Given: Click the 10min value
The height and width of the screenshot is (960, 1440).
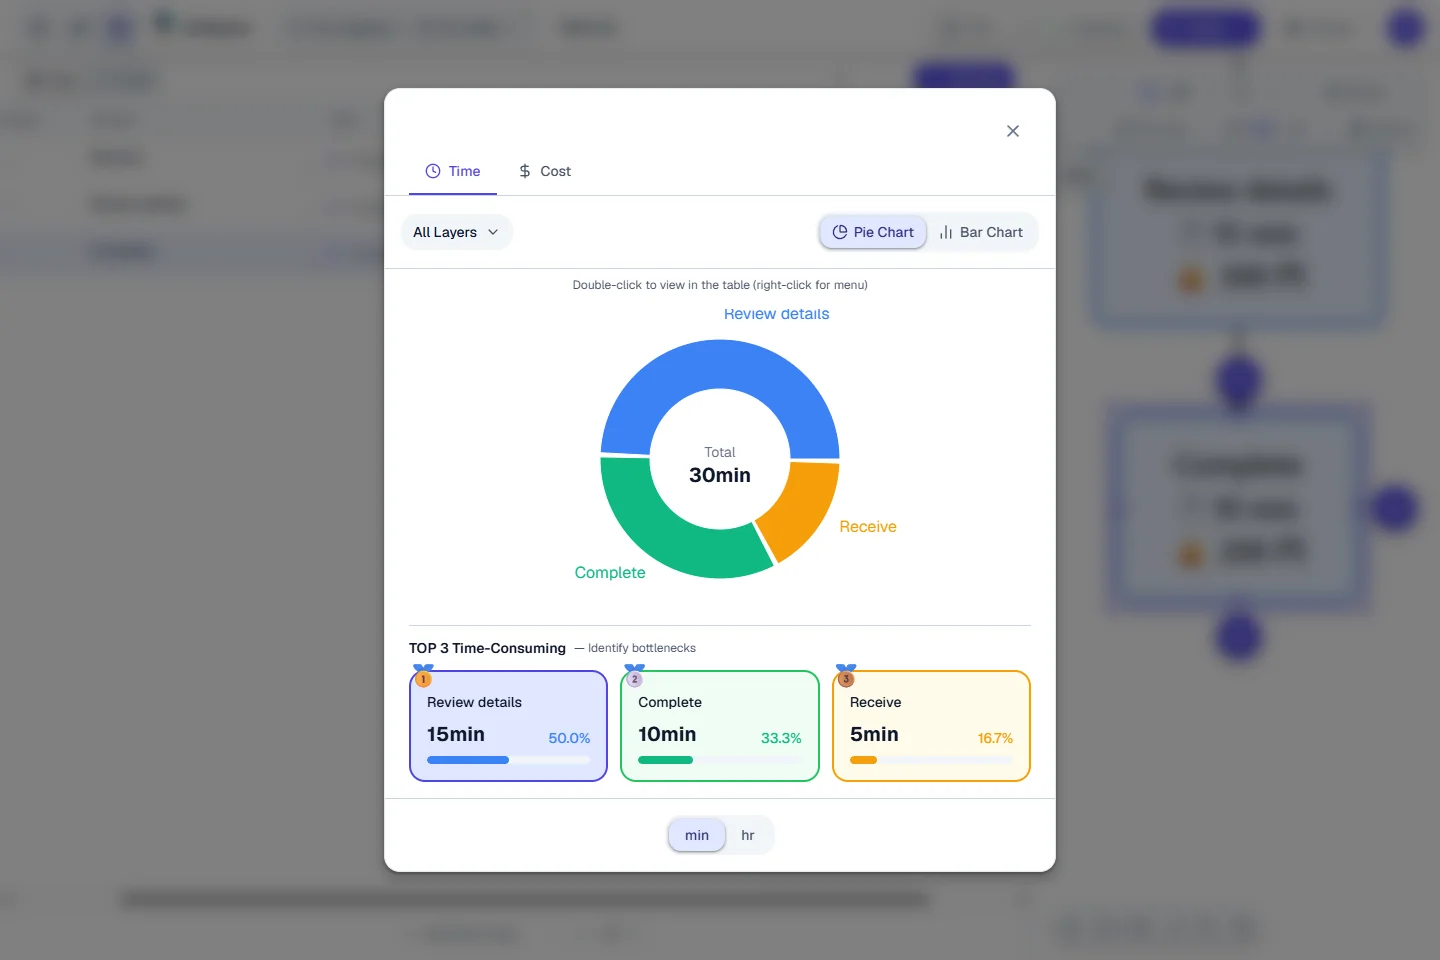Looking at the screenshot, I should (x=667, y=734).
